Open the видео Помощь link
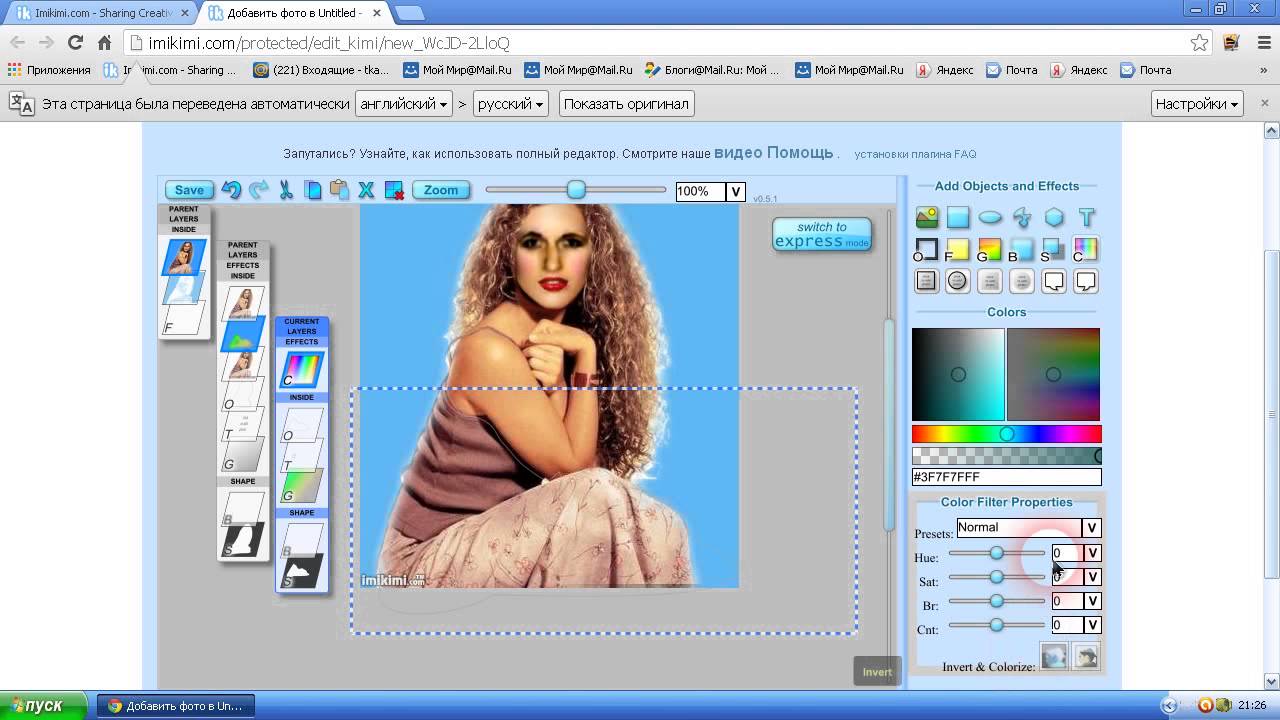The width and height of the screenshot is (1280, 720). [773, 153]
